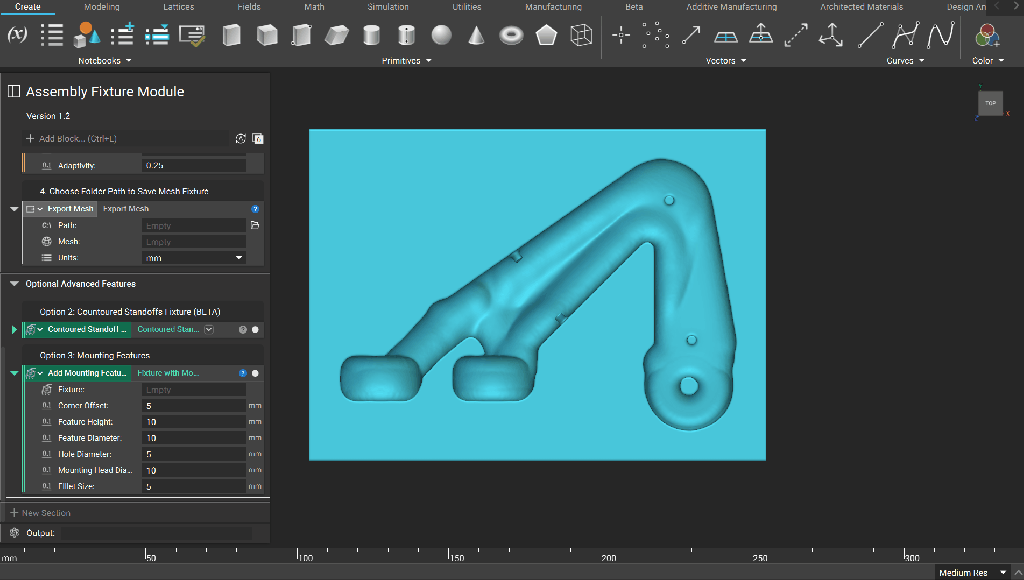The height and width of the screenshot is (580, 1024).
Task: Insert a Cone primitive from the ribbon
Action: [x=476, y=36]
